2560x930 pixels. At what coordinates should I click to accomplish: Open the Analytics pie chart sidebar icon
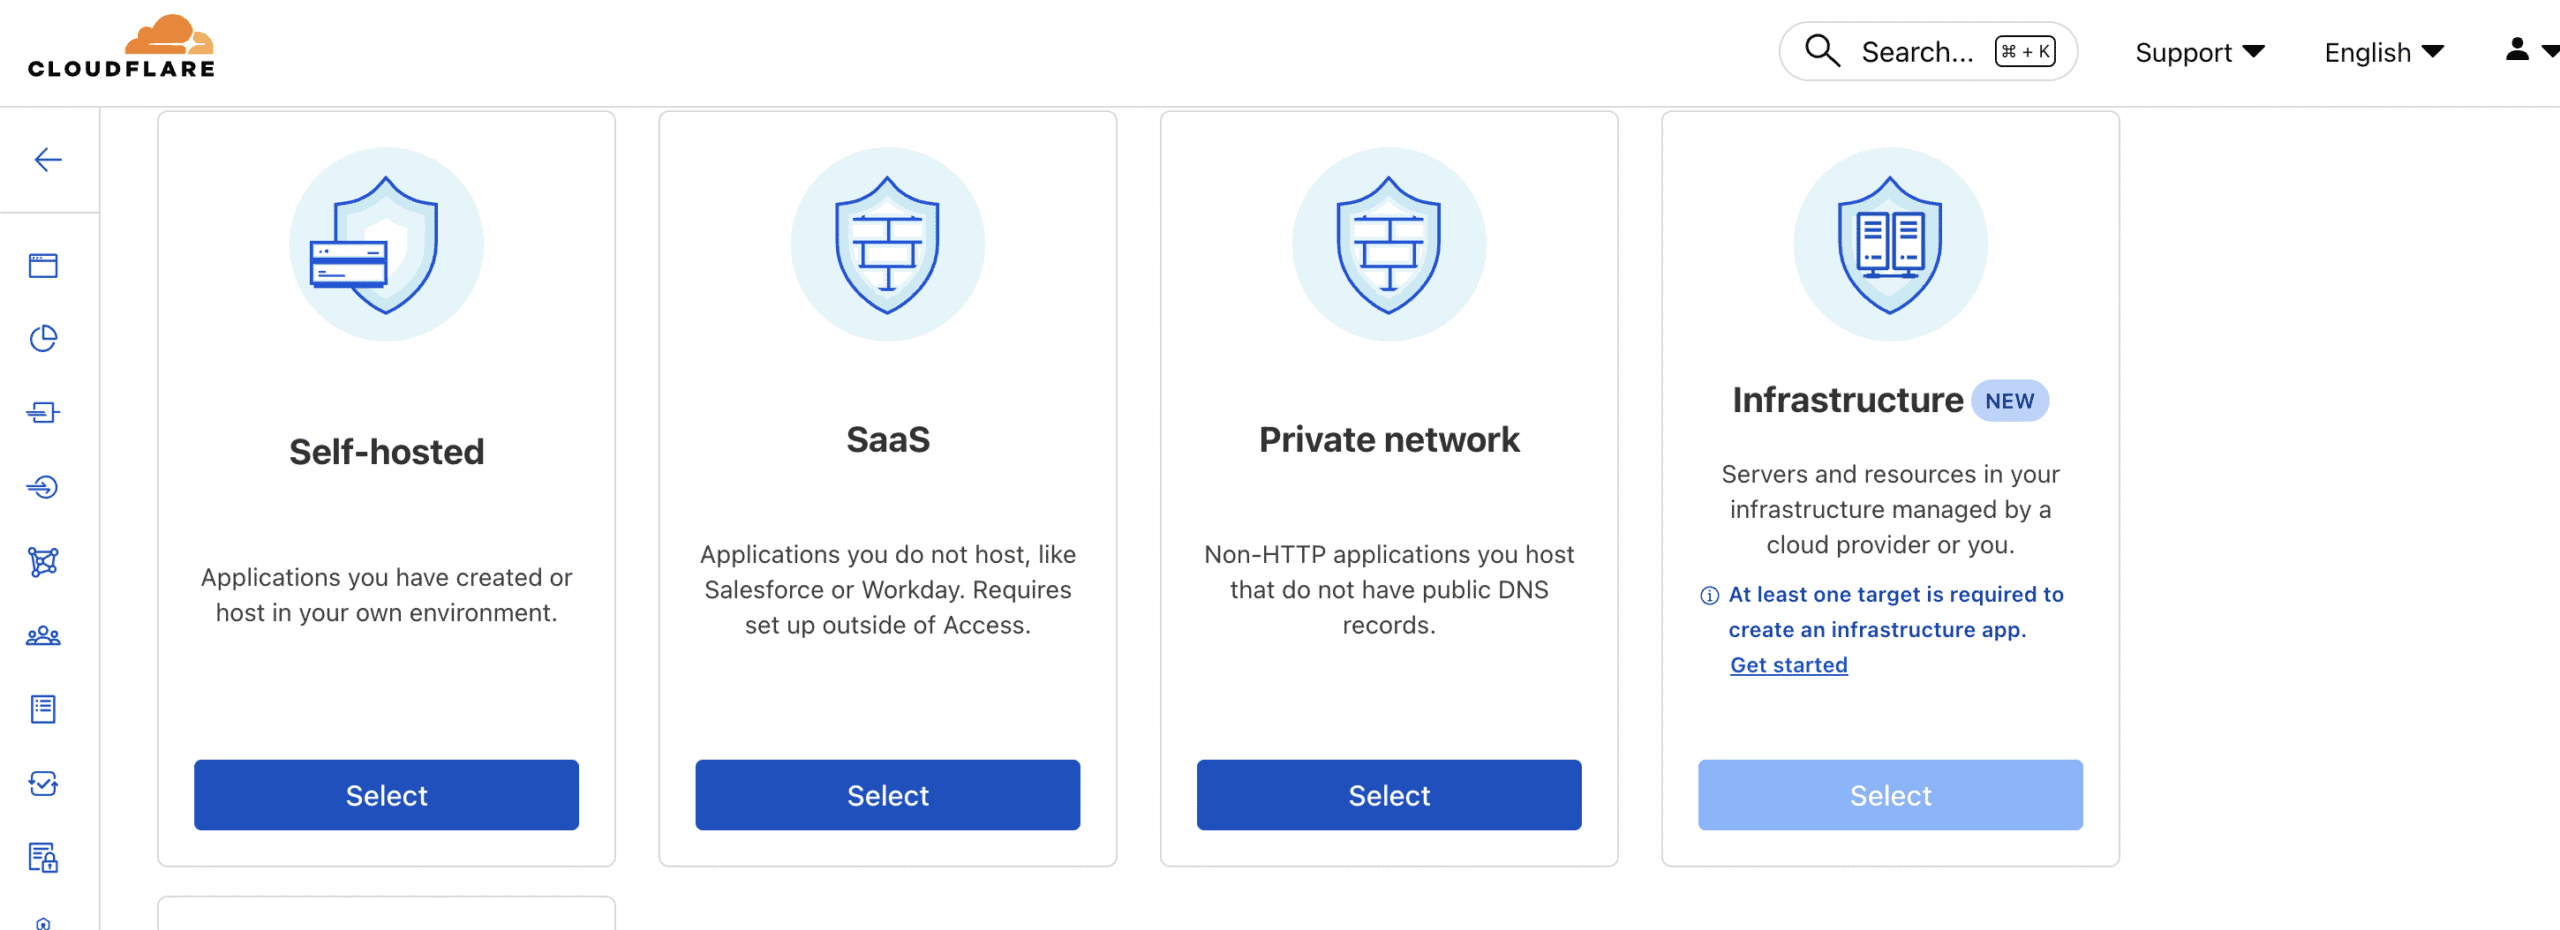[43, 338]
